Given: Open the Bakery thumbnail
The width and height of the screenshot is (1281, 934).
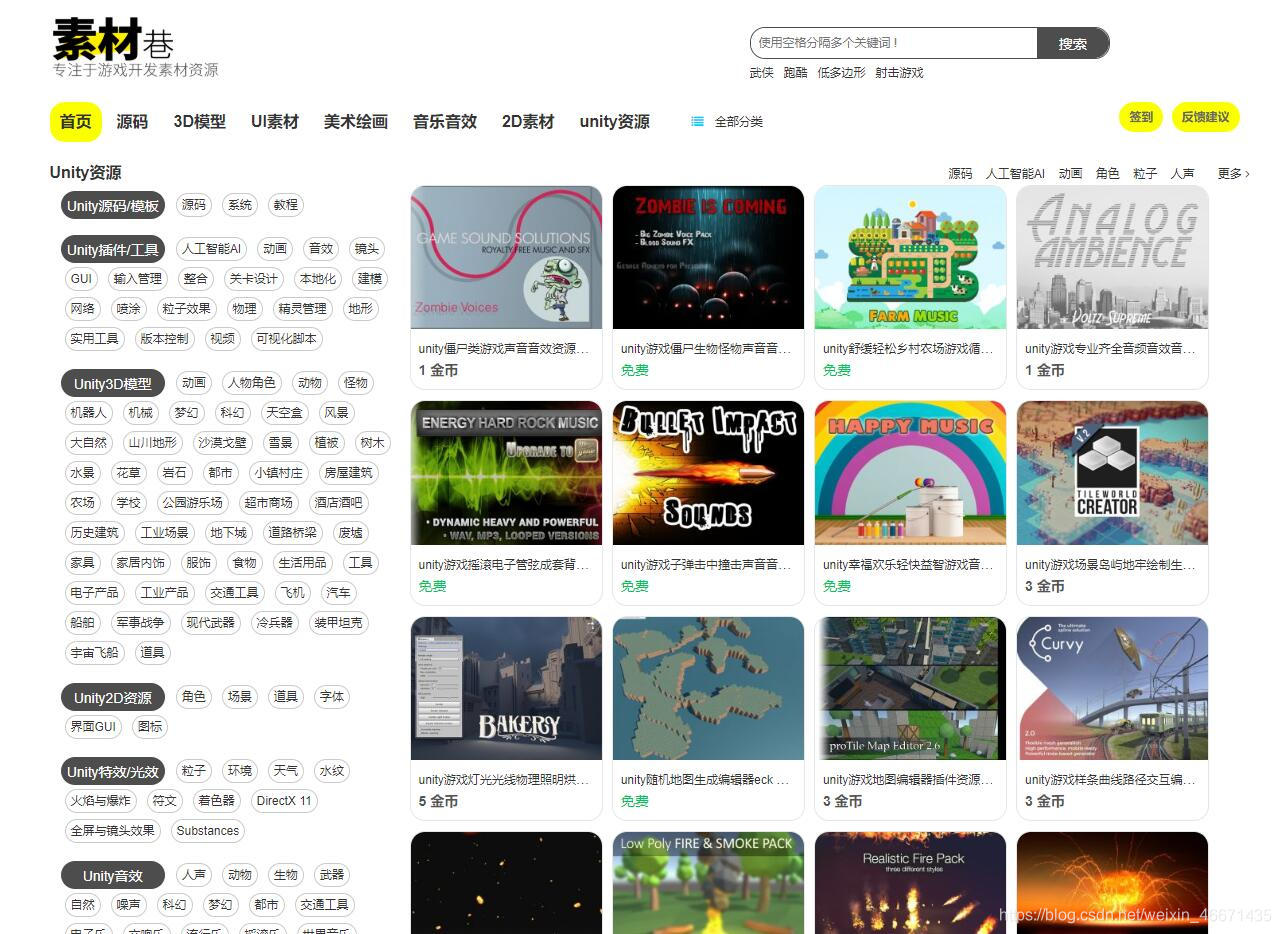Looking at the screenshot, I should click(507, 689).
